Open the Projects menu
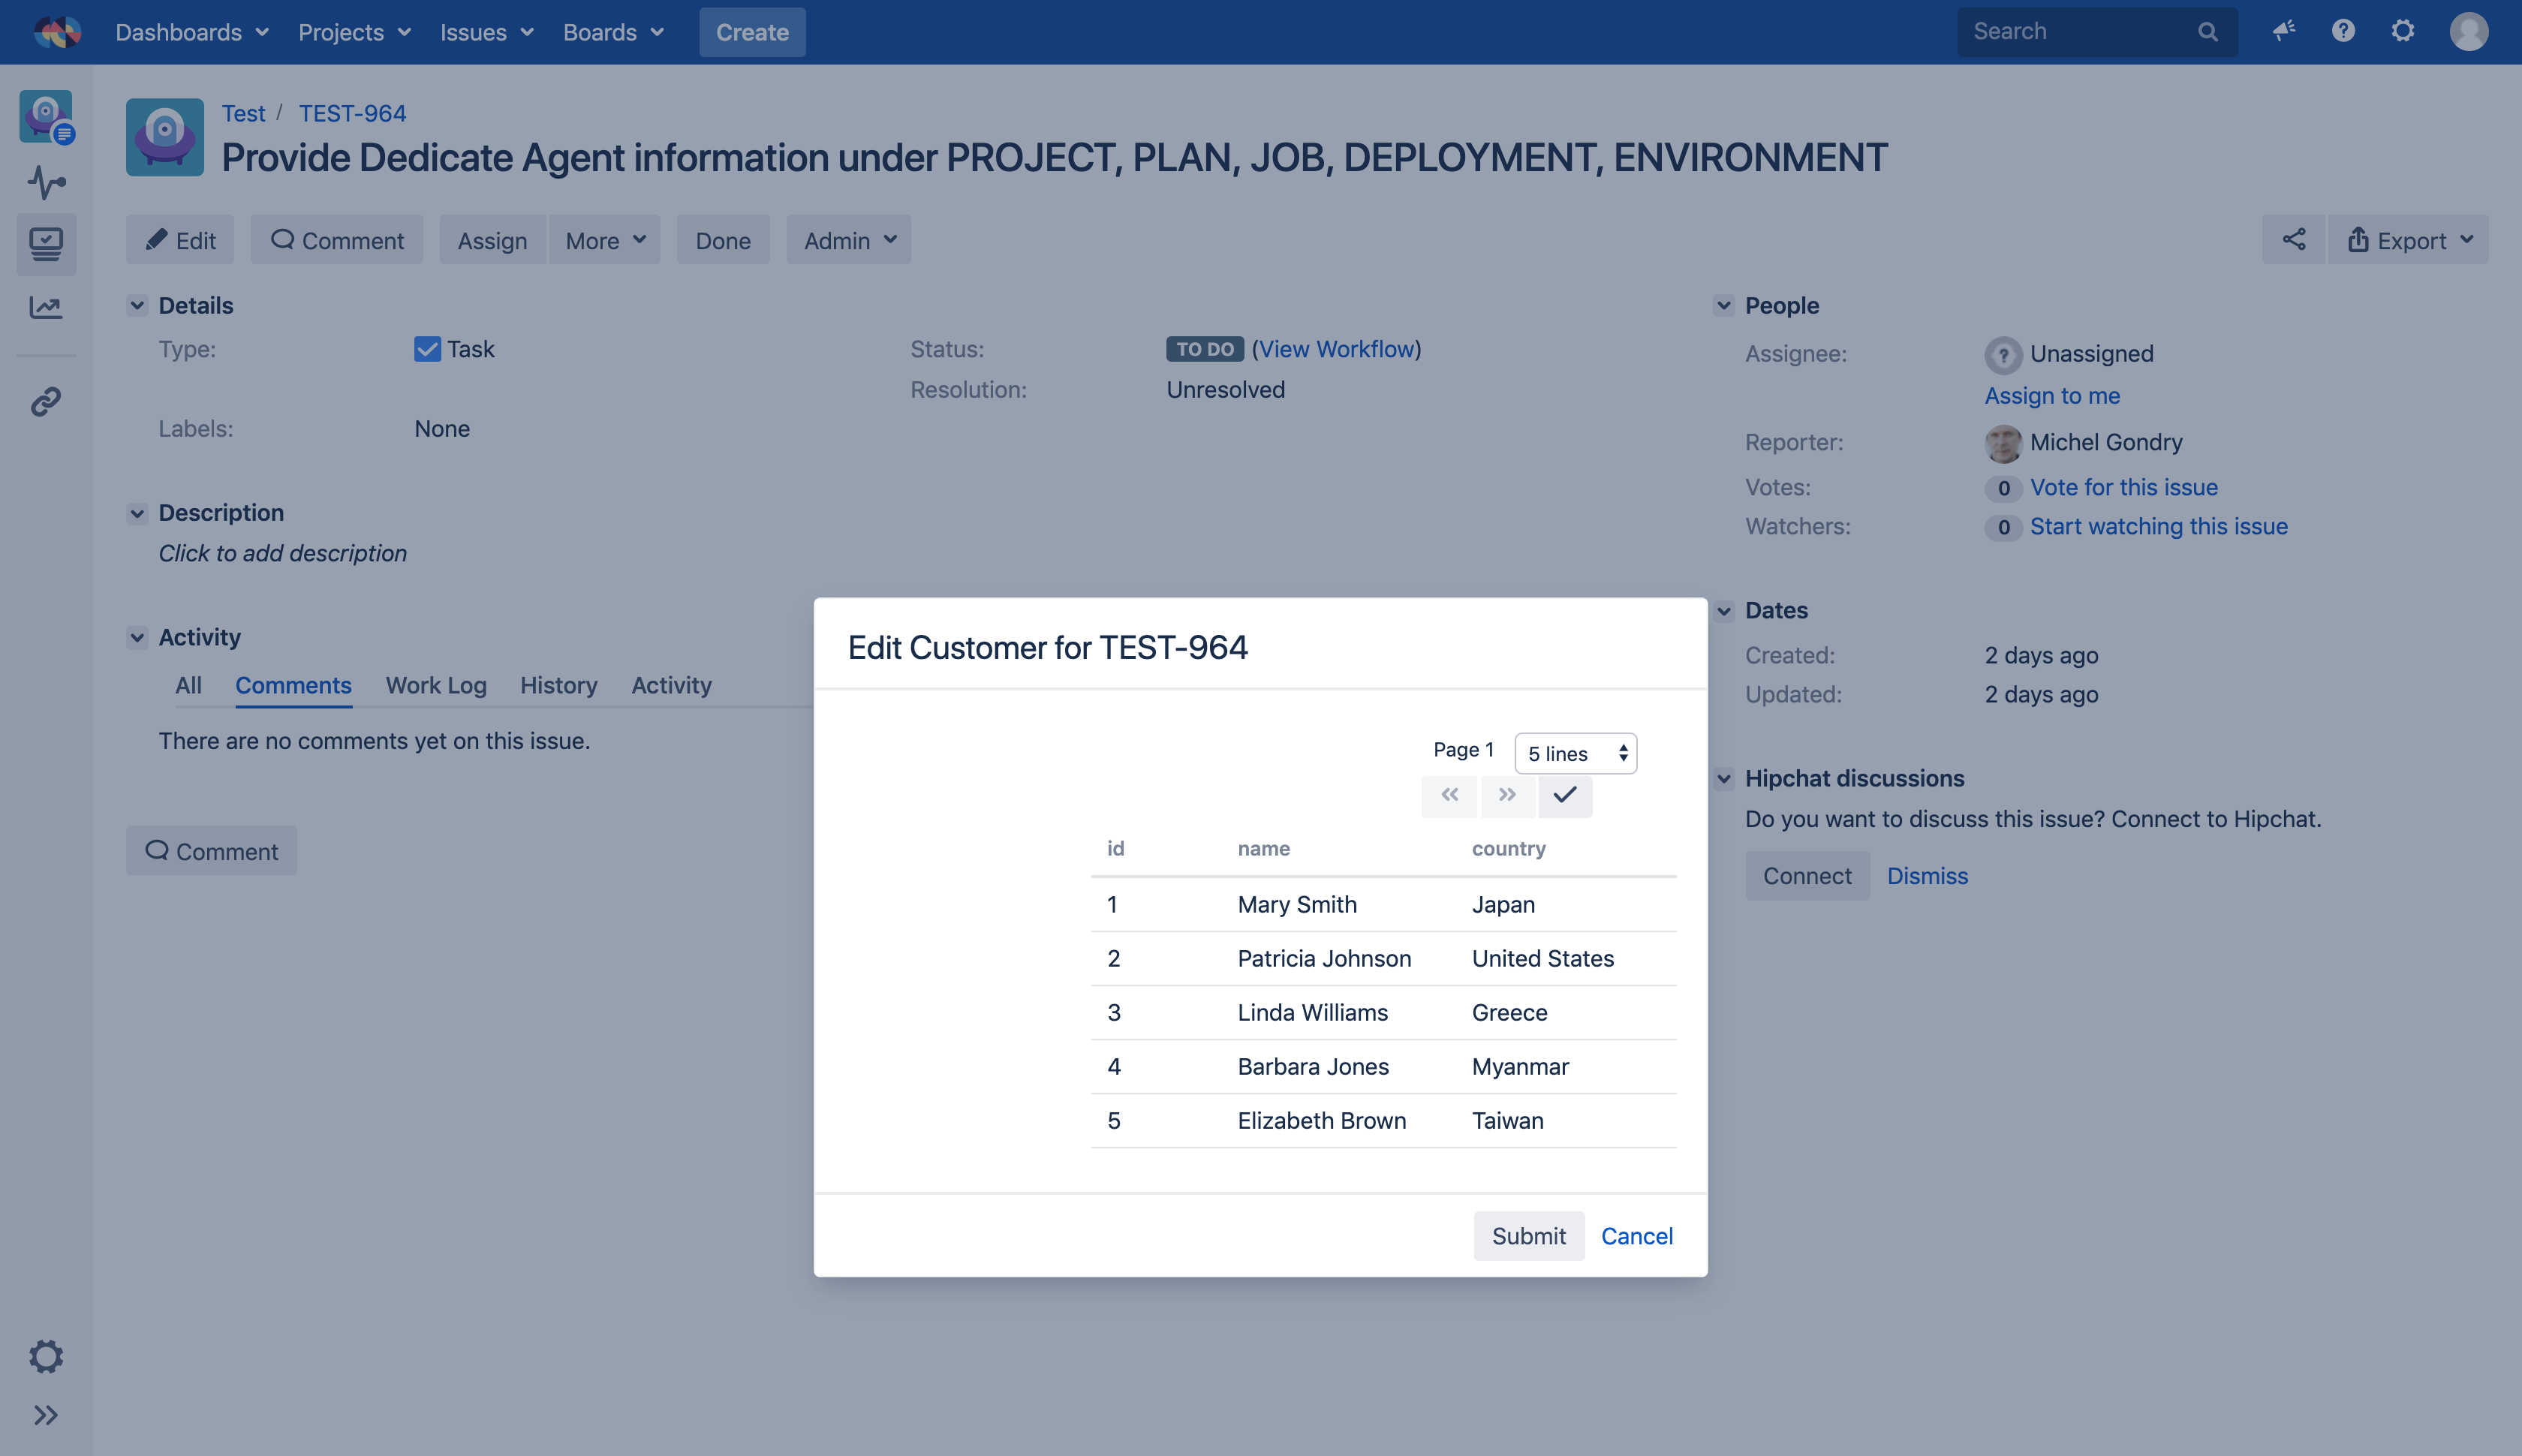The width and height of the screenshot is (2522, 1456). 354,32
